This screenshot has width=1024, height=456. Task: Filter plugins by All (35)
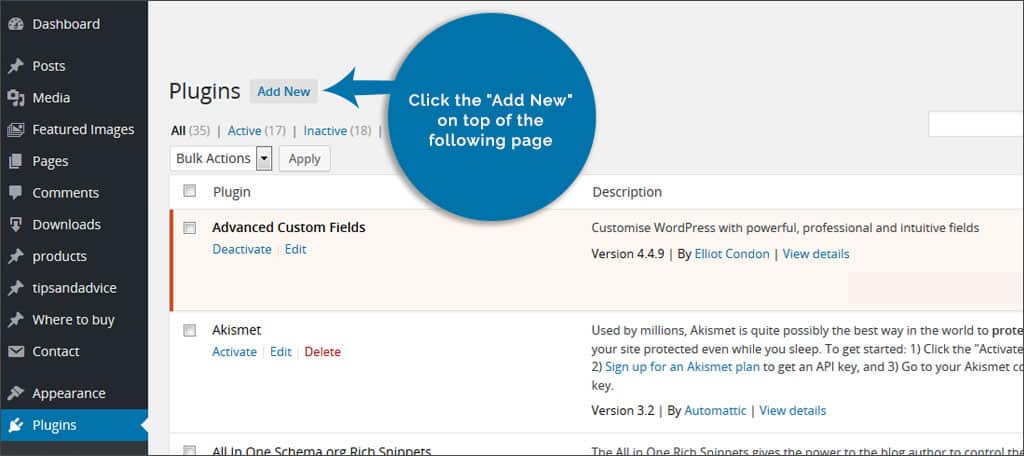point(190,131)
